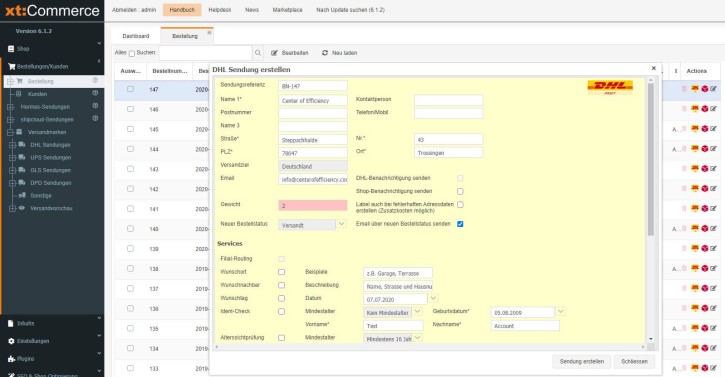Click the Gewicht input field
The height and width of the screenshot is (377, 725).
pos(313,205)
